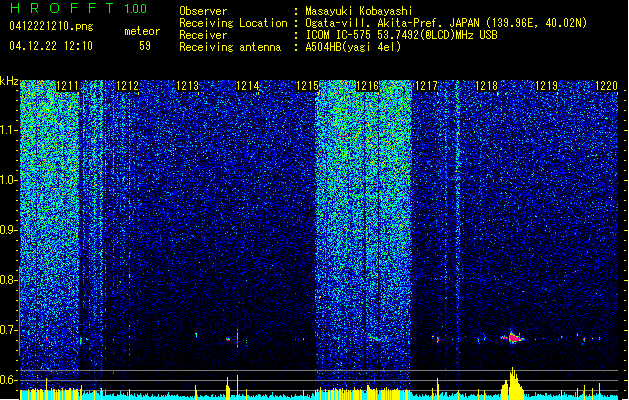The height and width of the screenshot is (400, 629).
Task: Click the 0.8 kHz axis label
Action: (x=8, y=280)
